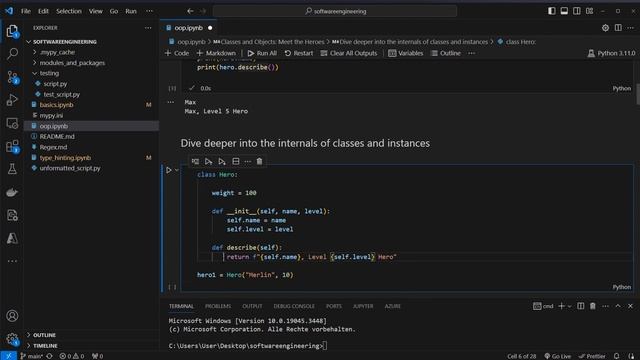Open the Run and Debug view
Image resolution: width=640 pixels, height=360 pixels.
12,100
